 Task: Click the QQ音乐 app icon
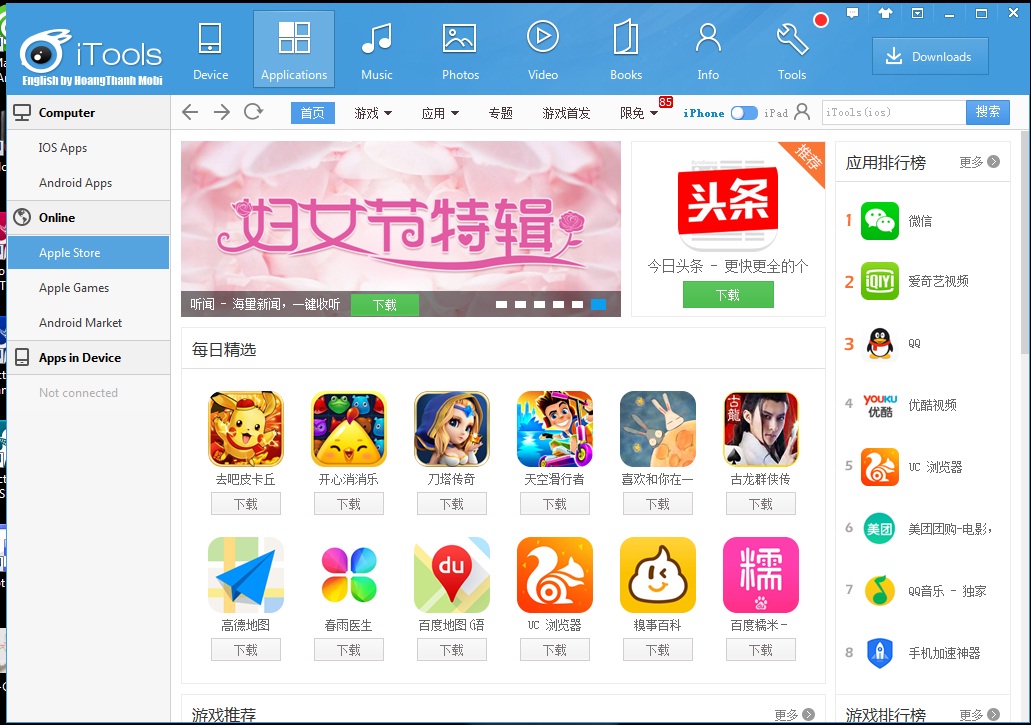[x=880, y=590]
